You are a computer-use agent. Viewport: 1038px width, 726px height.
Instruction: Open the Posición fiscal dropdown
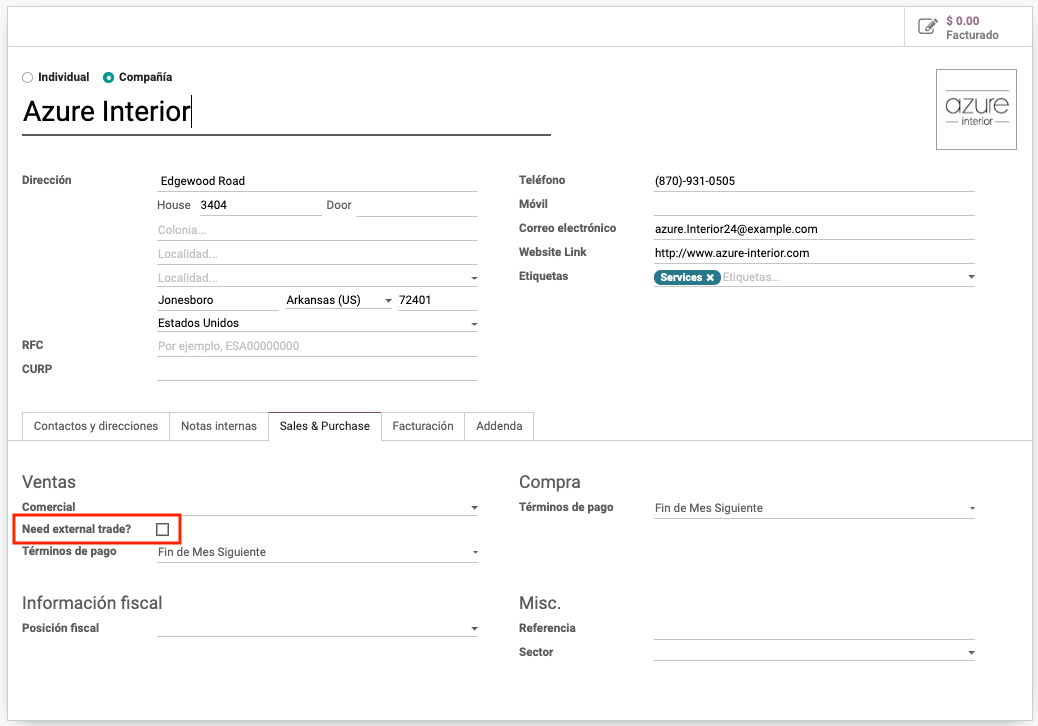[474, 629]
